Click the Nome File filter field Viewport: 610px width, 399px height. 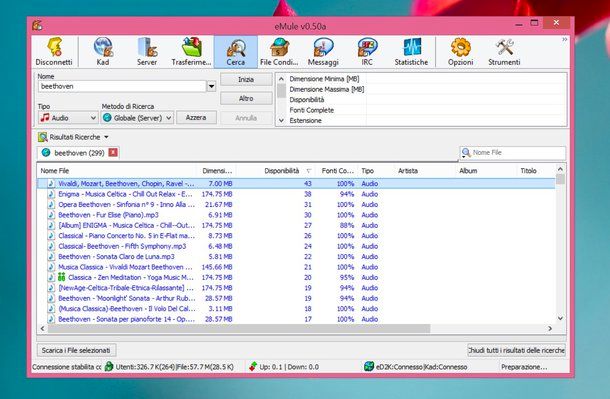(518, 152)
